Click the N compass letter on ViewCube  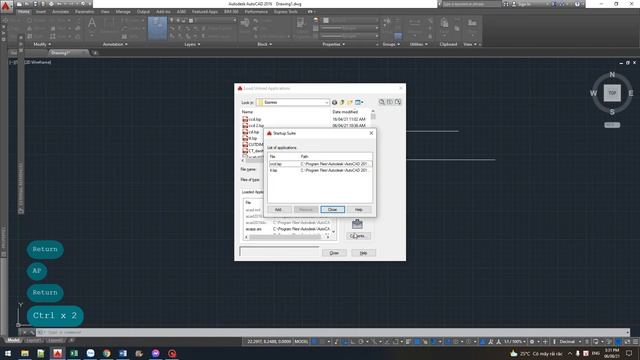(x=612, y=75)
